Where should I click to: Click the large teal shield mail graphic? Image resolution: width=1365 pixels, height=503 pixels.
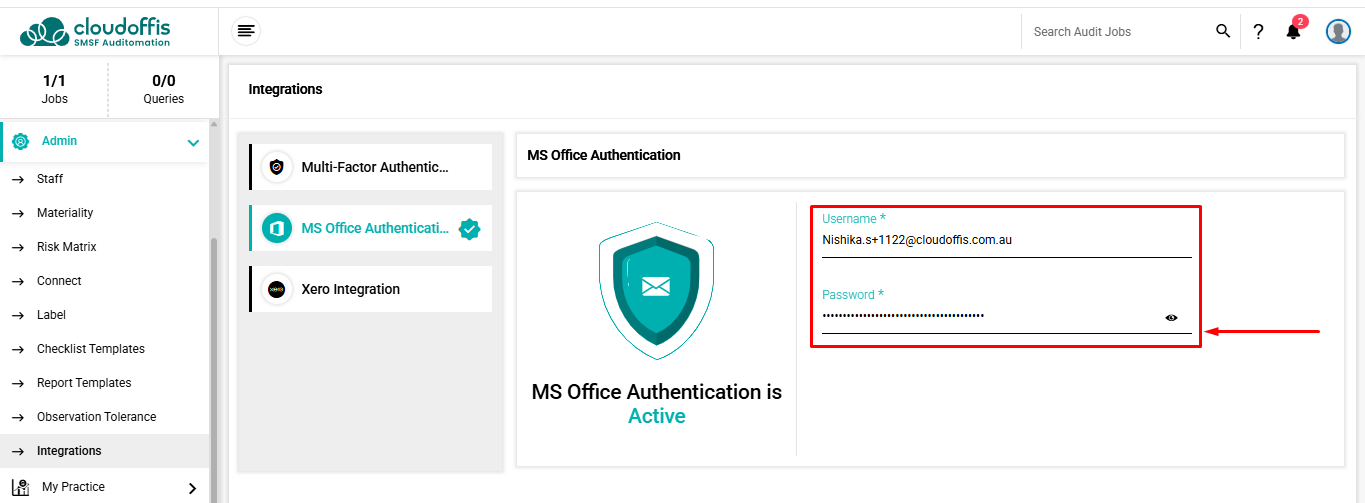point(656,291)
